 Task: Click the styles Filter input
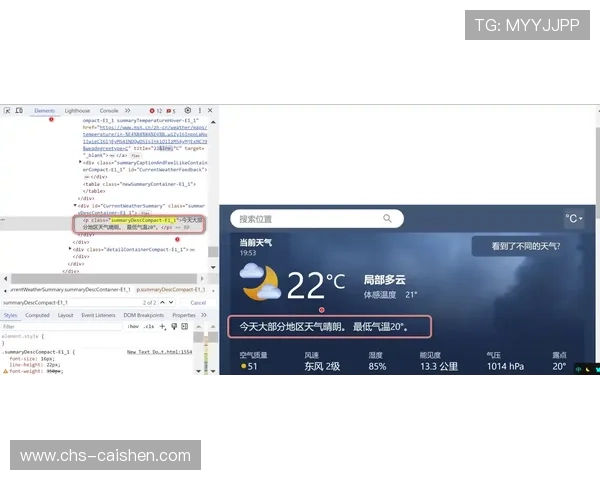[61, 327]
